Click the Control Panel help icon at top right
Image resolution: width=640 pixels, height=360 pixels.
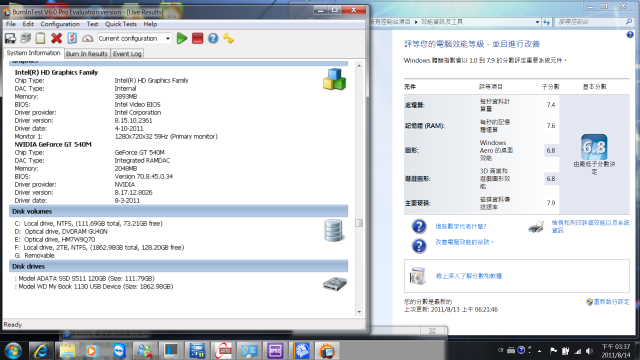[x=630, y=35]
